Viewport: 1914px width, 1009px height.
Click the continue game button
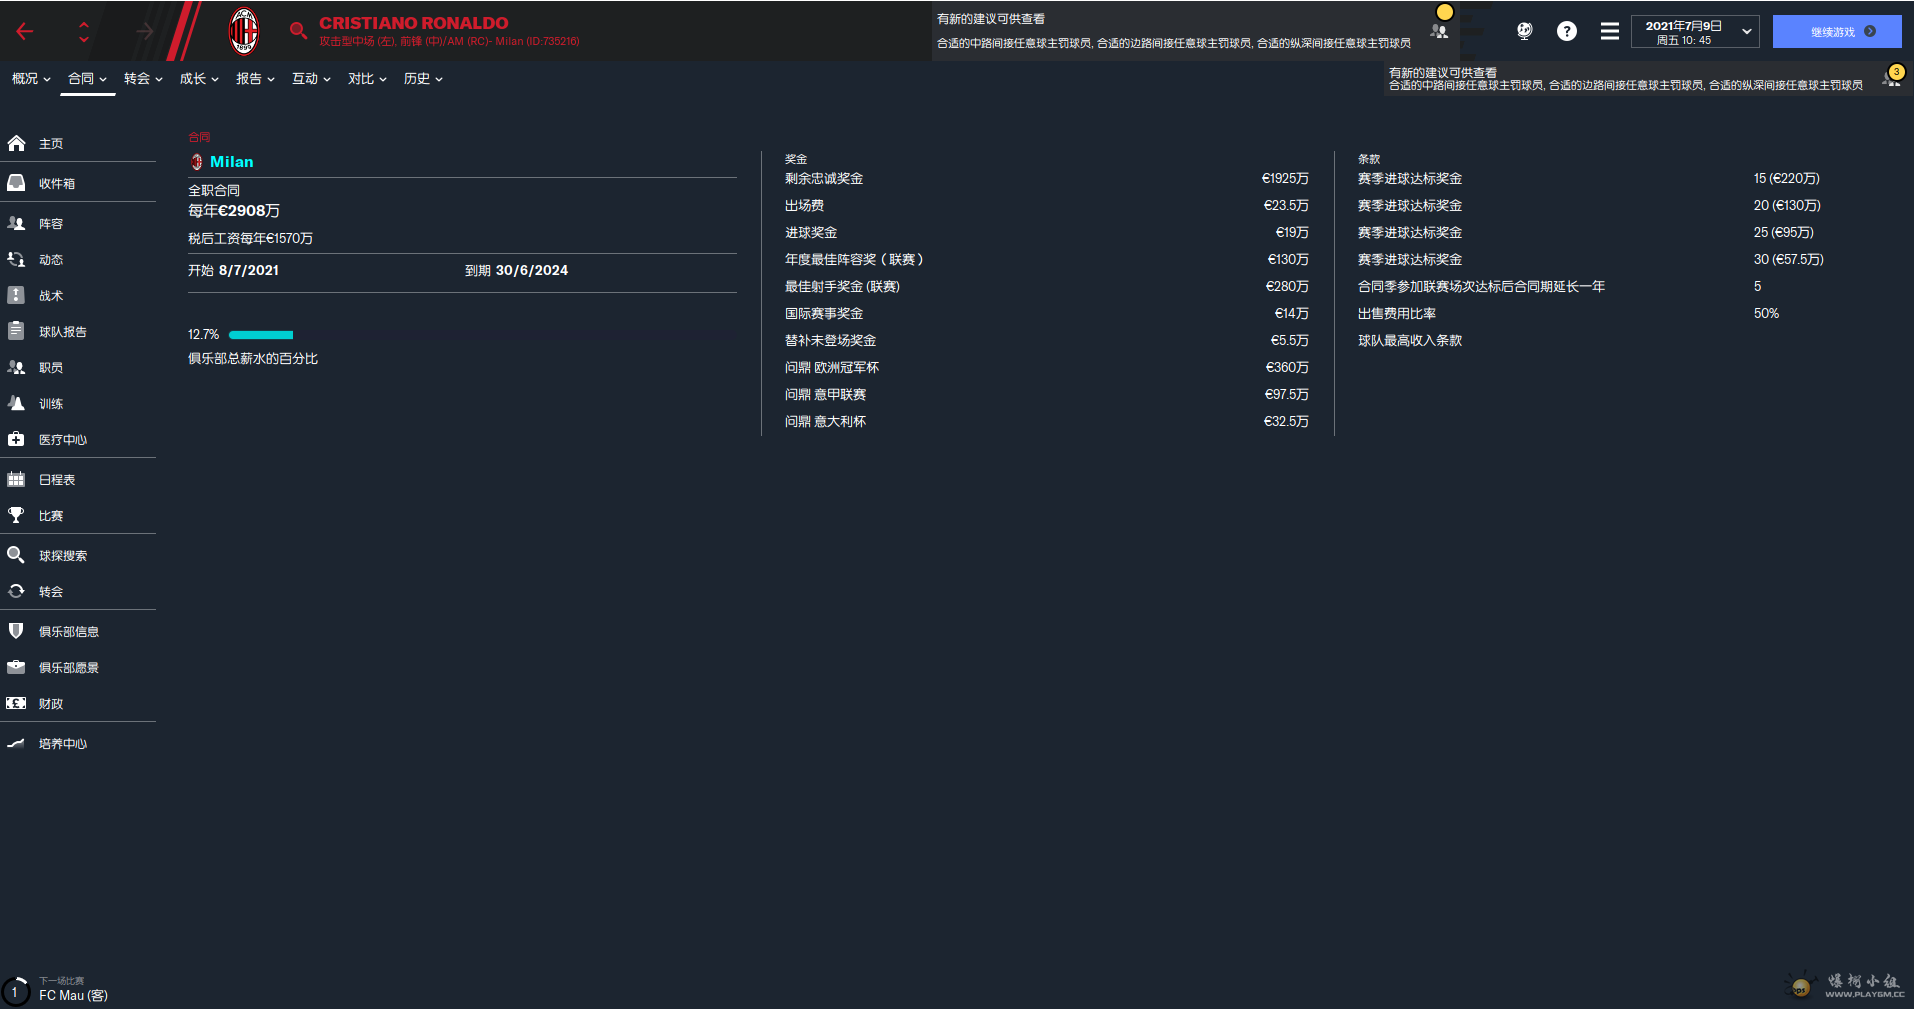[x=1837, y=32]
